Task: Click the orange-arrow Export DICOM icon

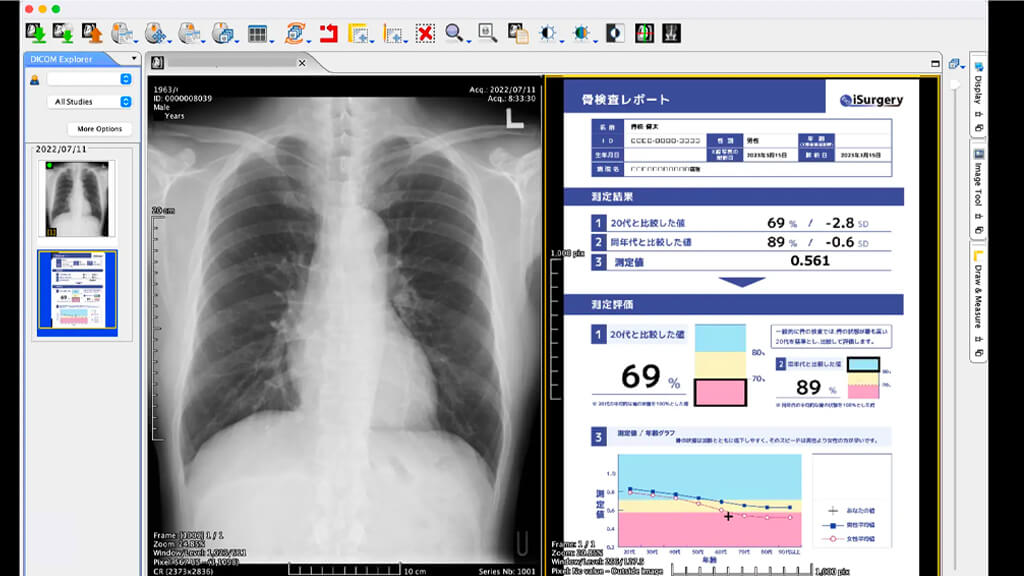Action: coord(92,33)
